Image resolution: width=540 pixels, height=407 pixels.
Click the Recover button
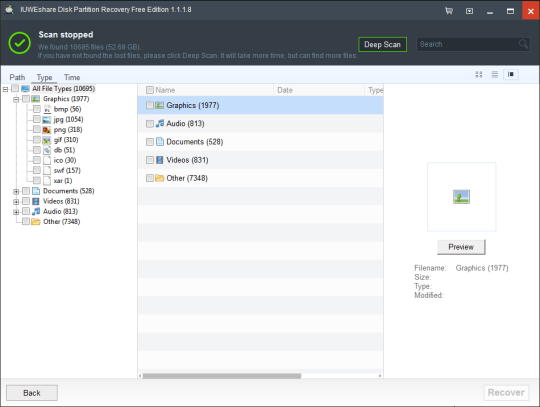(506, 392)
